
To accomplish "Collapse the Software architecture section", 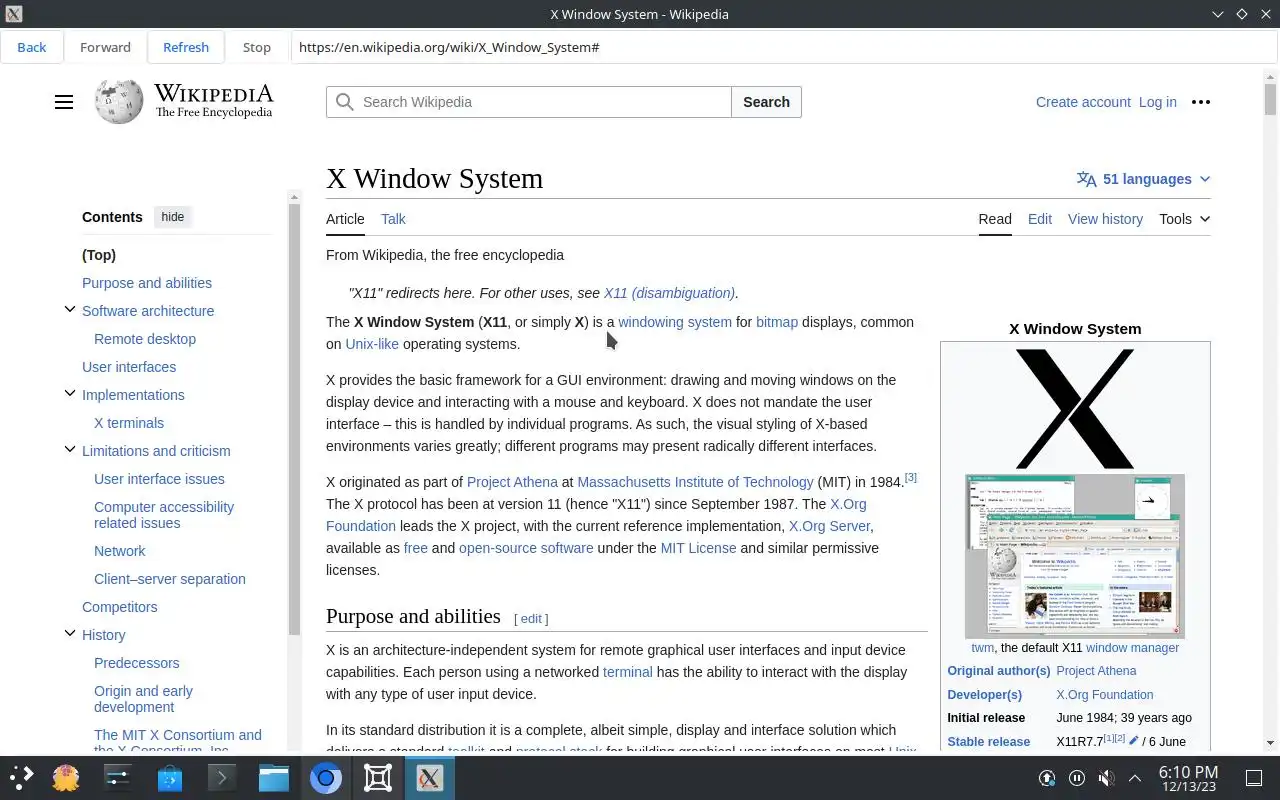I will (x=70, y=310).
